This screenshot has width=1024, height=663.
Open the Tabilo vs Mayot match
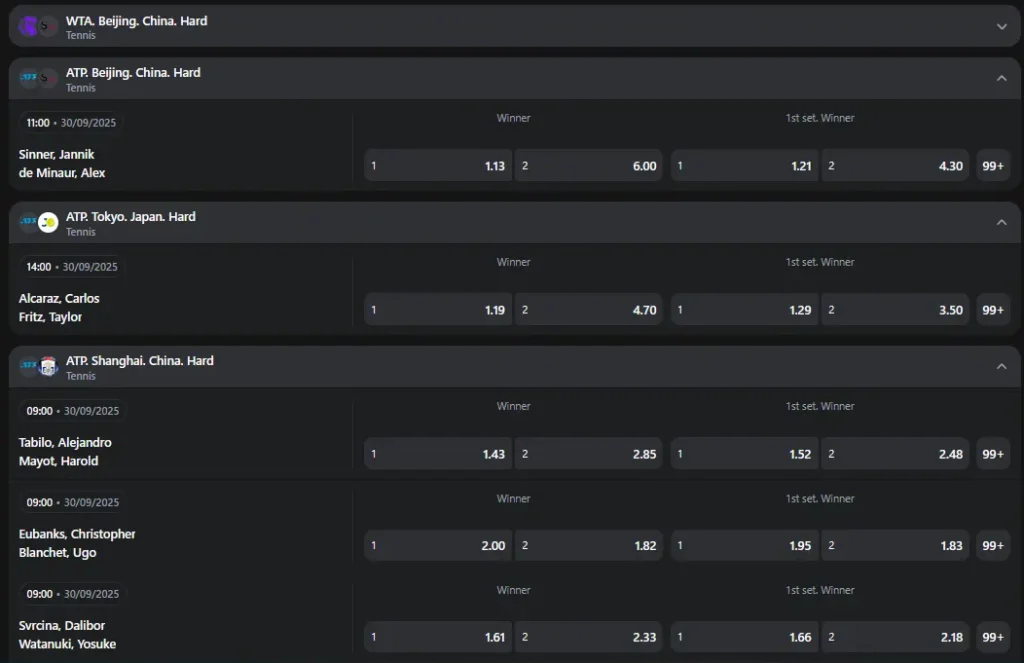65,452
